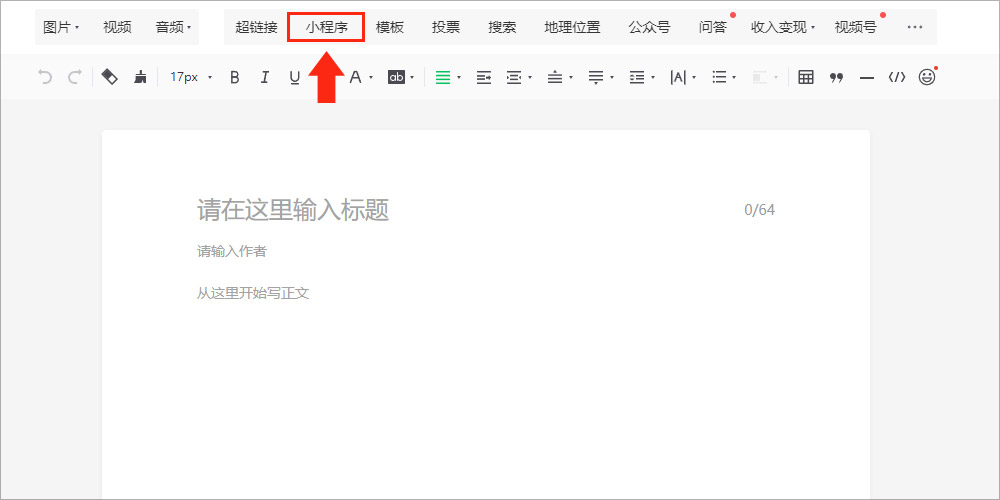This screenshot has height=500, width=1000.
Task: Open the space after paragraph dropdown
Action: click(601, 77)
